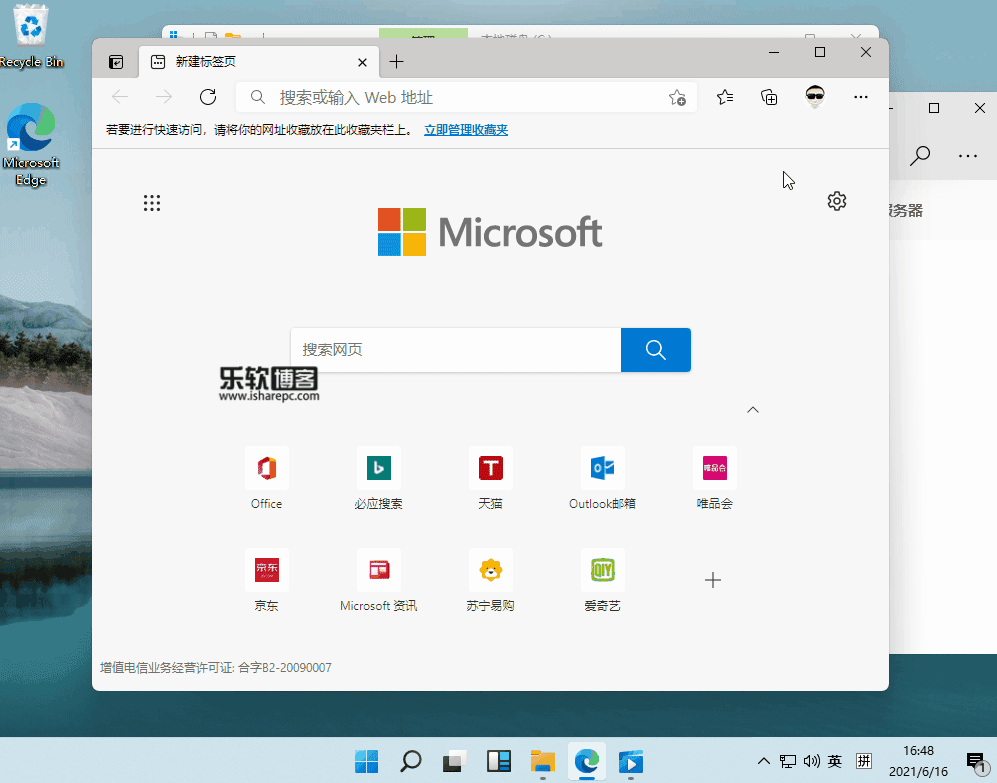The image size is (997, 783).
Task: Collapse the quick links section
Action: tap(752, 409)
